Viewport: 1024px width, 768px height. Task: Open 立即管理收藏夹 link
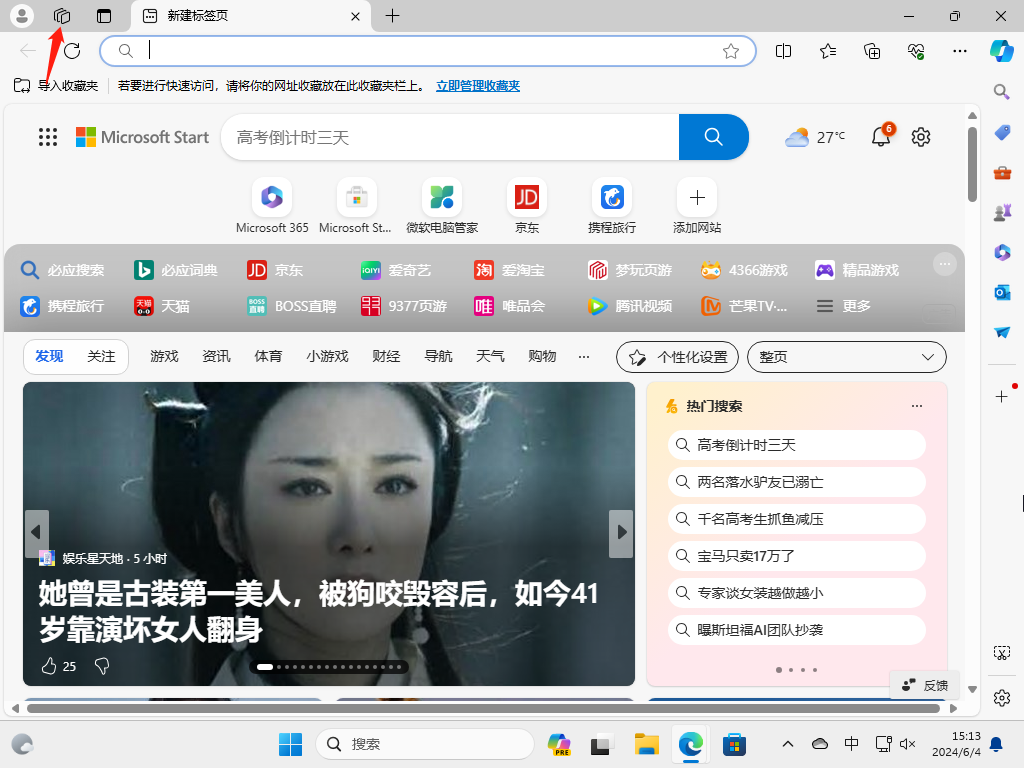point(478,86)
